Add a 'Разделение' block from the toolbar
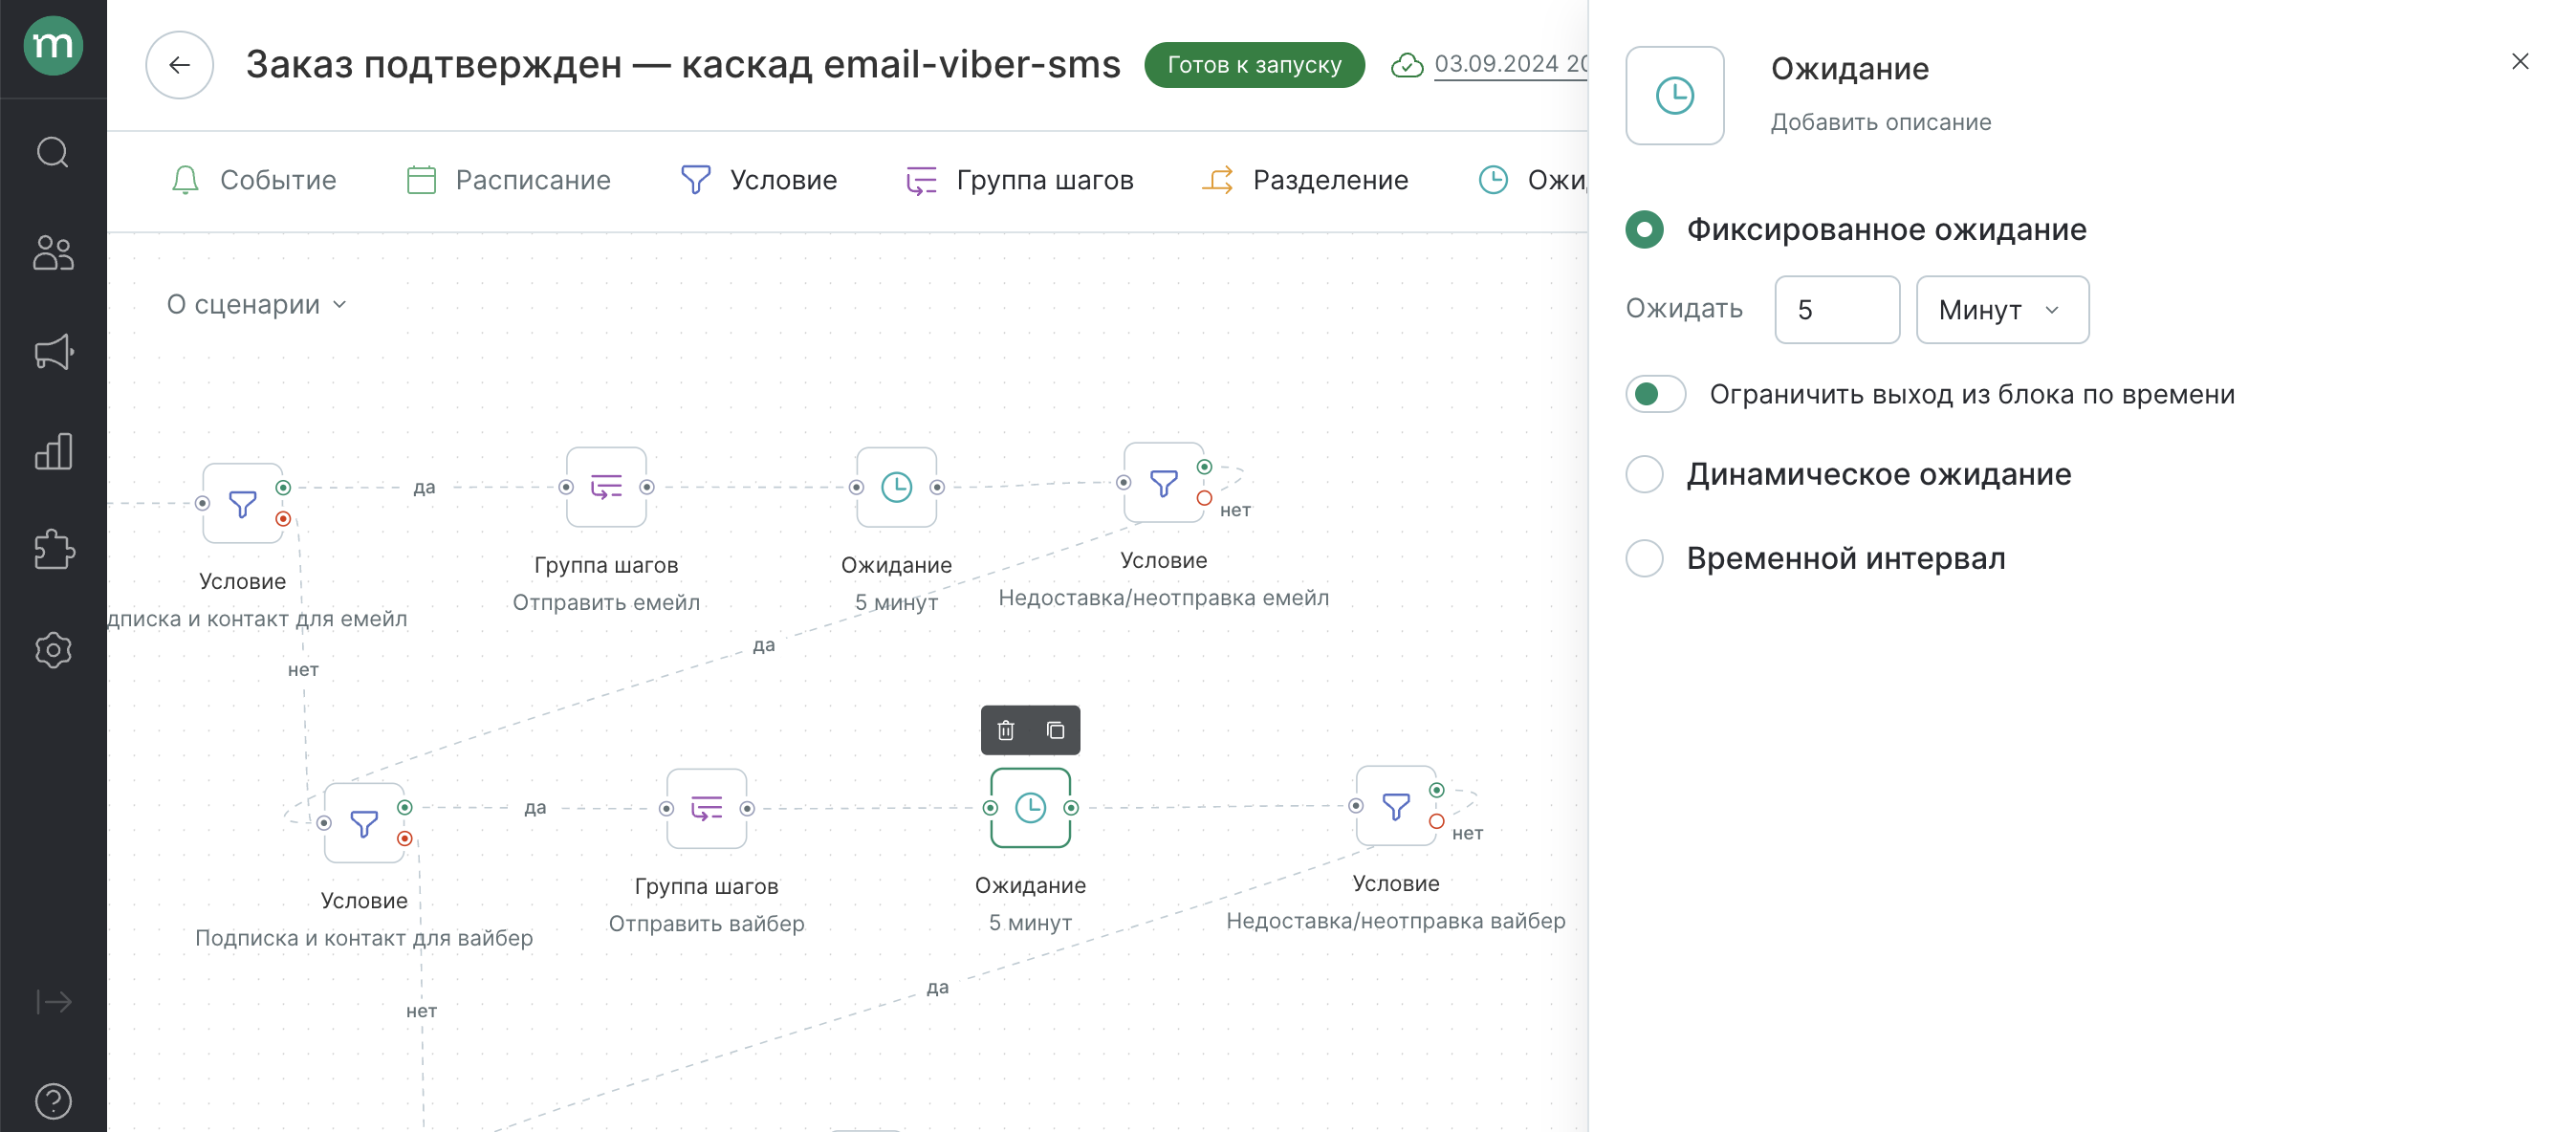 [1304, 180]
